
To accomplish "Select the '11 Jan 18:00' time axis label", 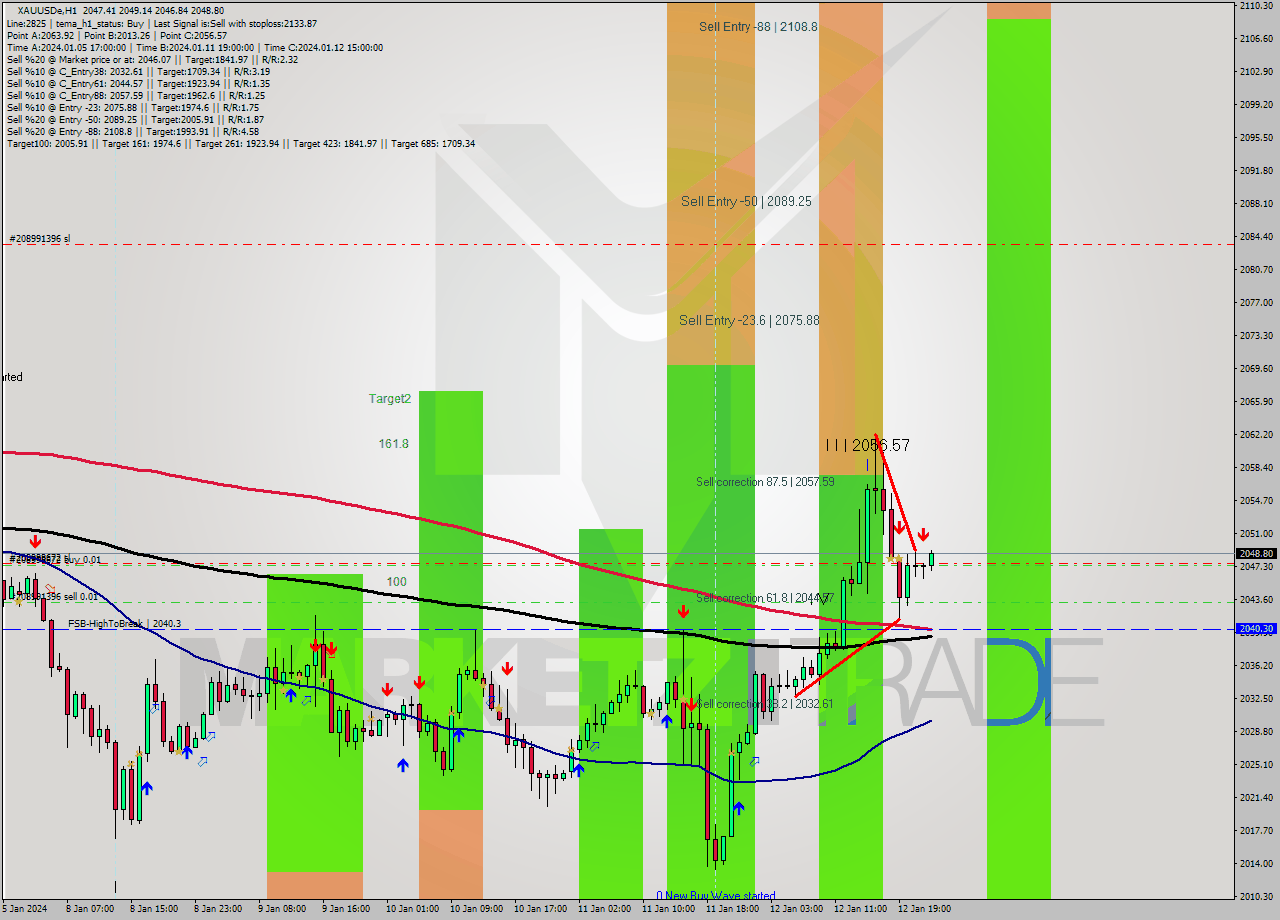I will coord(732,909).
